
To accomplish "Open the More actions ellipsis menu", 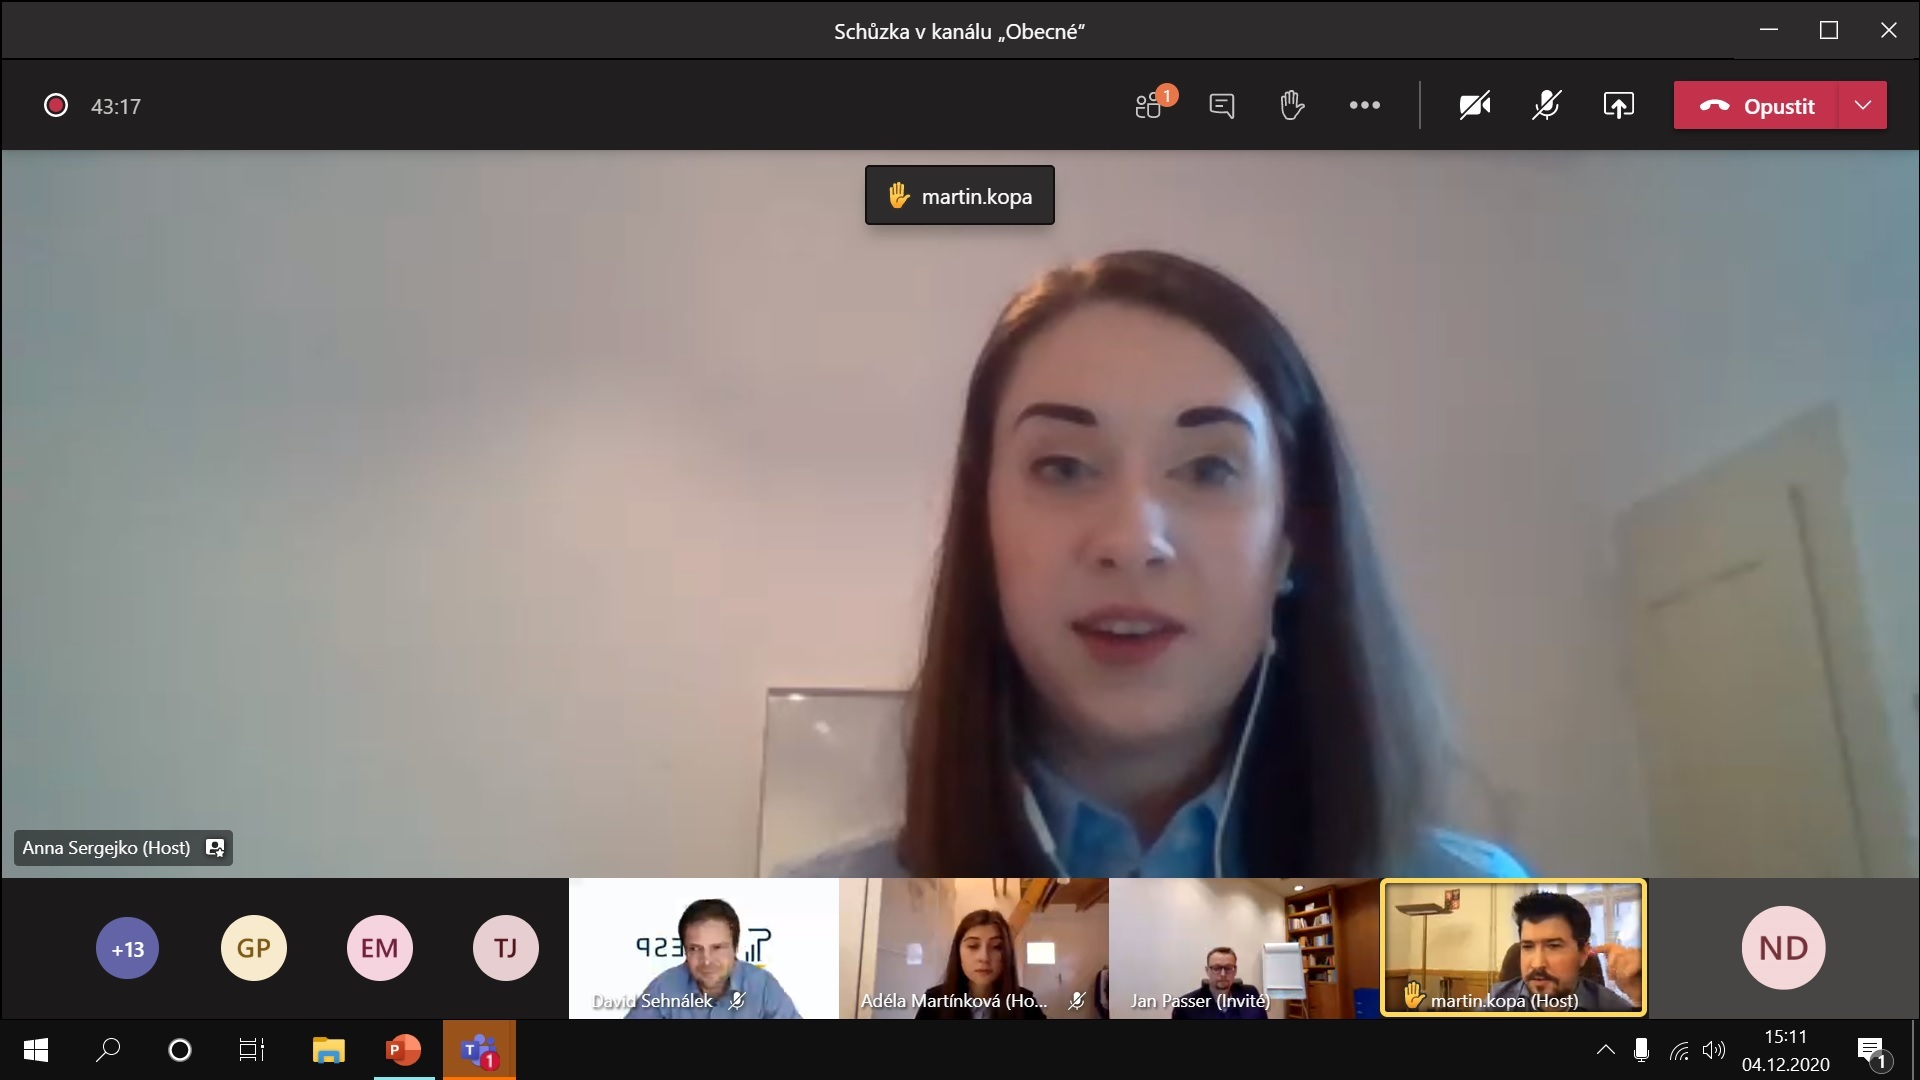I will click(x=1364, y=105).
